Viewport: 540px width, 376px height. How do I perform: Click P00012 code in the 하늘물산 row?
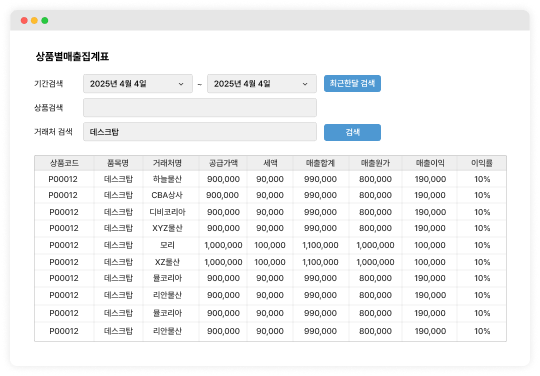point(63,179)
